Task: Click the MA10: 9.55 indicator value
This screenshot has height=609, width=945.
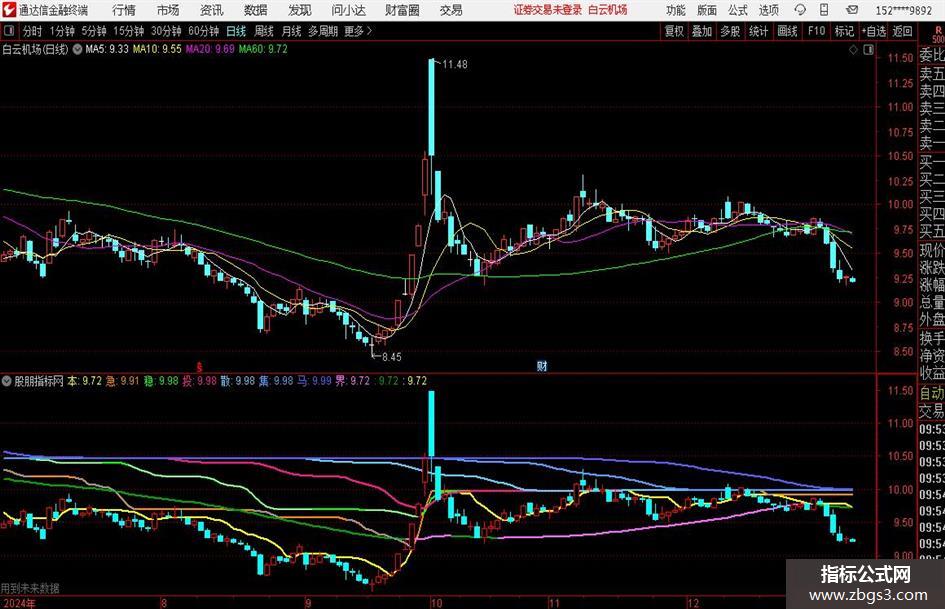Action: (x=157, y=49)
